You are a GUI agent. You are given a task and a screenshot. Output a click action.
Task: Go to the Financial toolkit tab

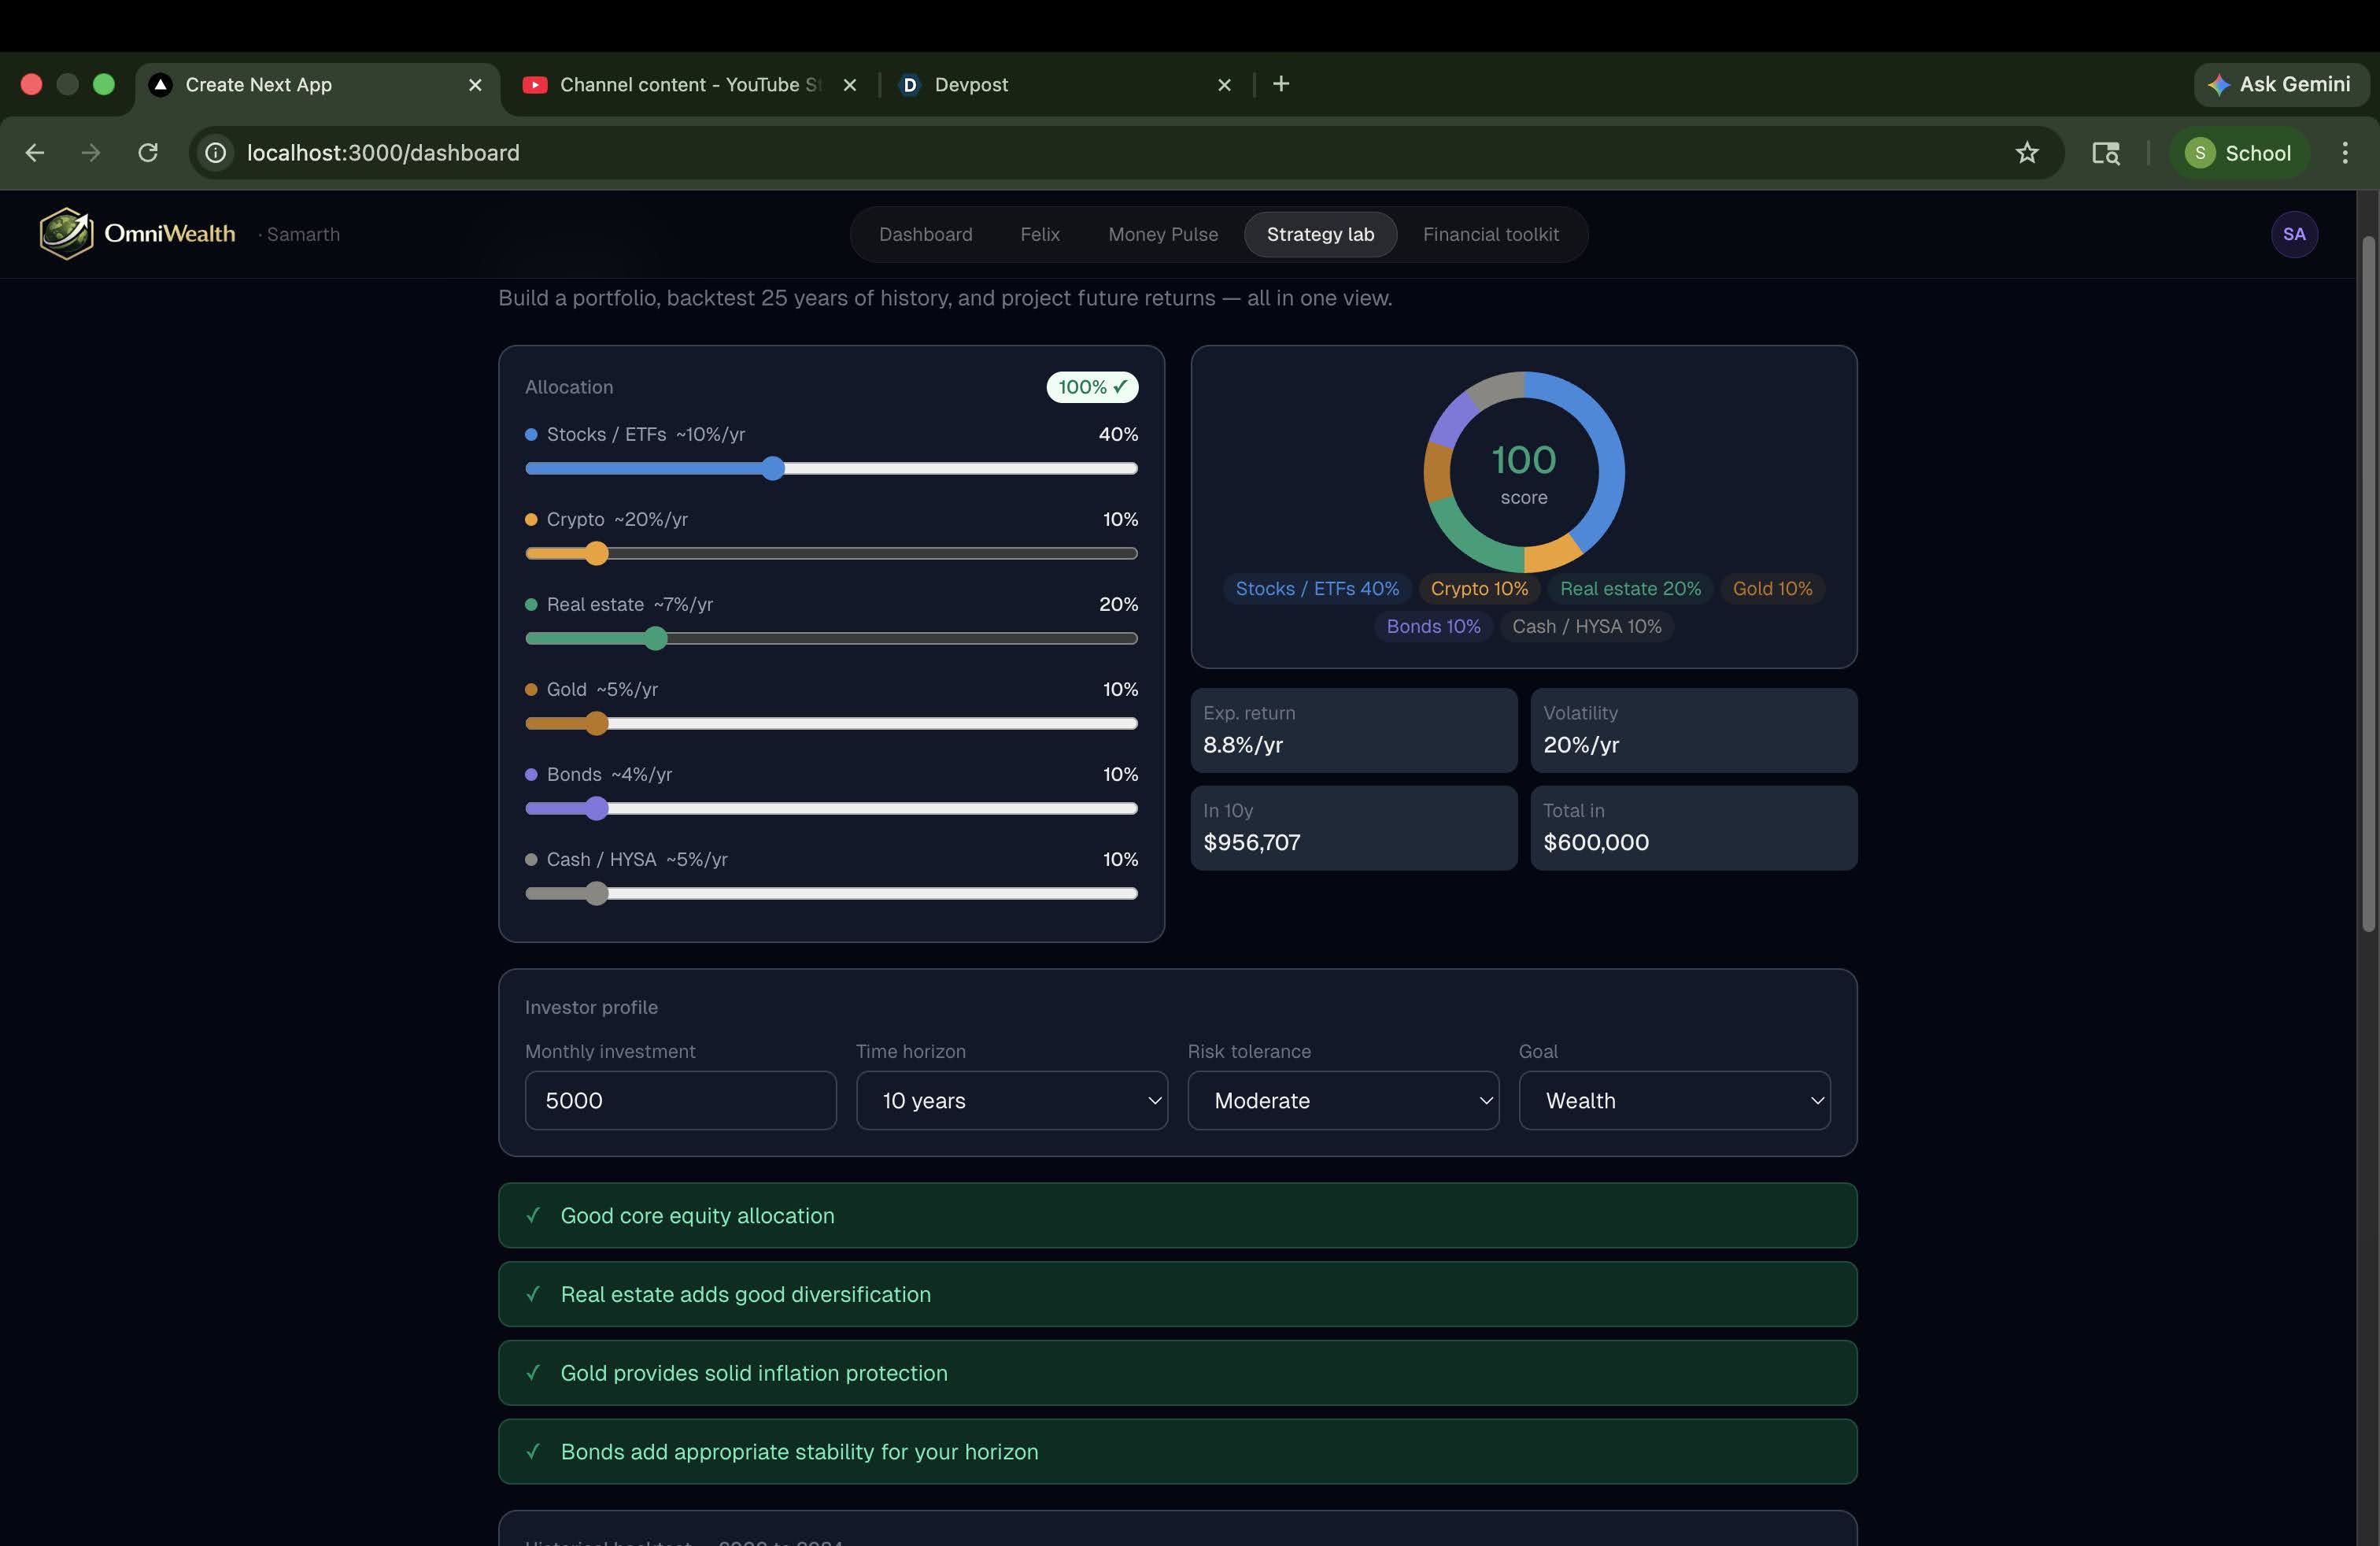[1490, 234]
